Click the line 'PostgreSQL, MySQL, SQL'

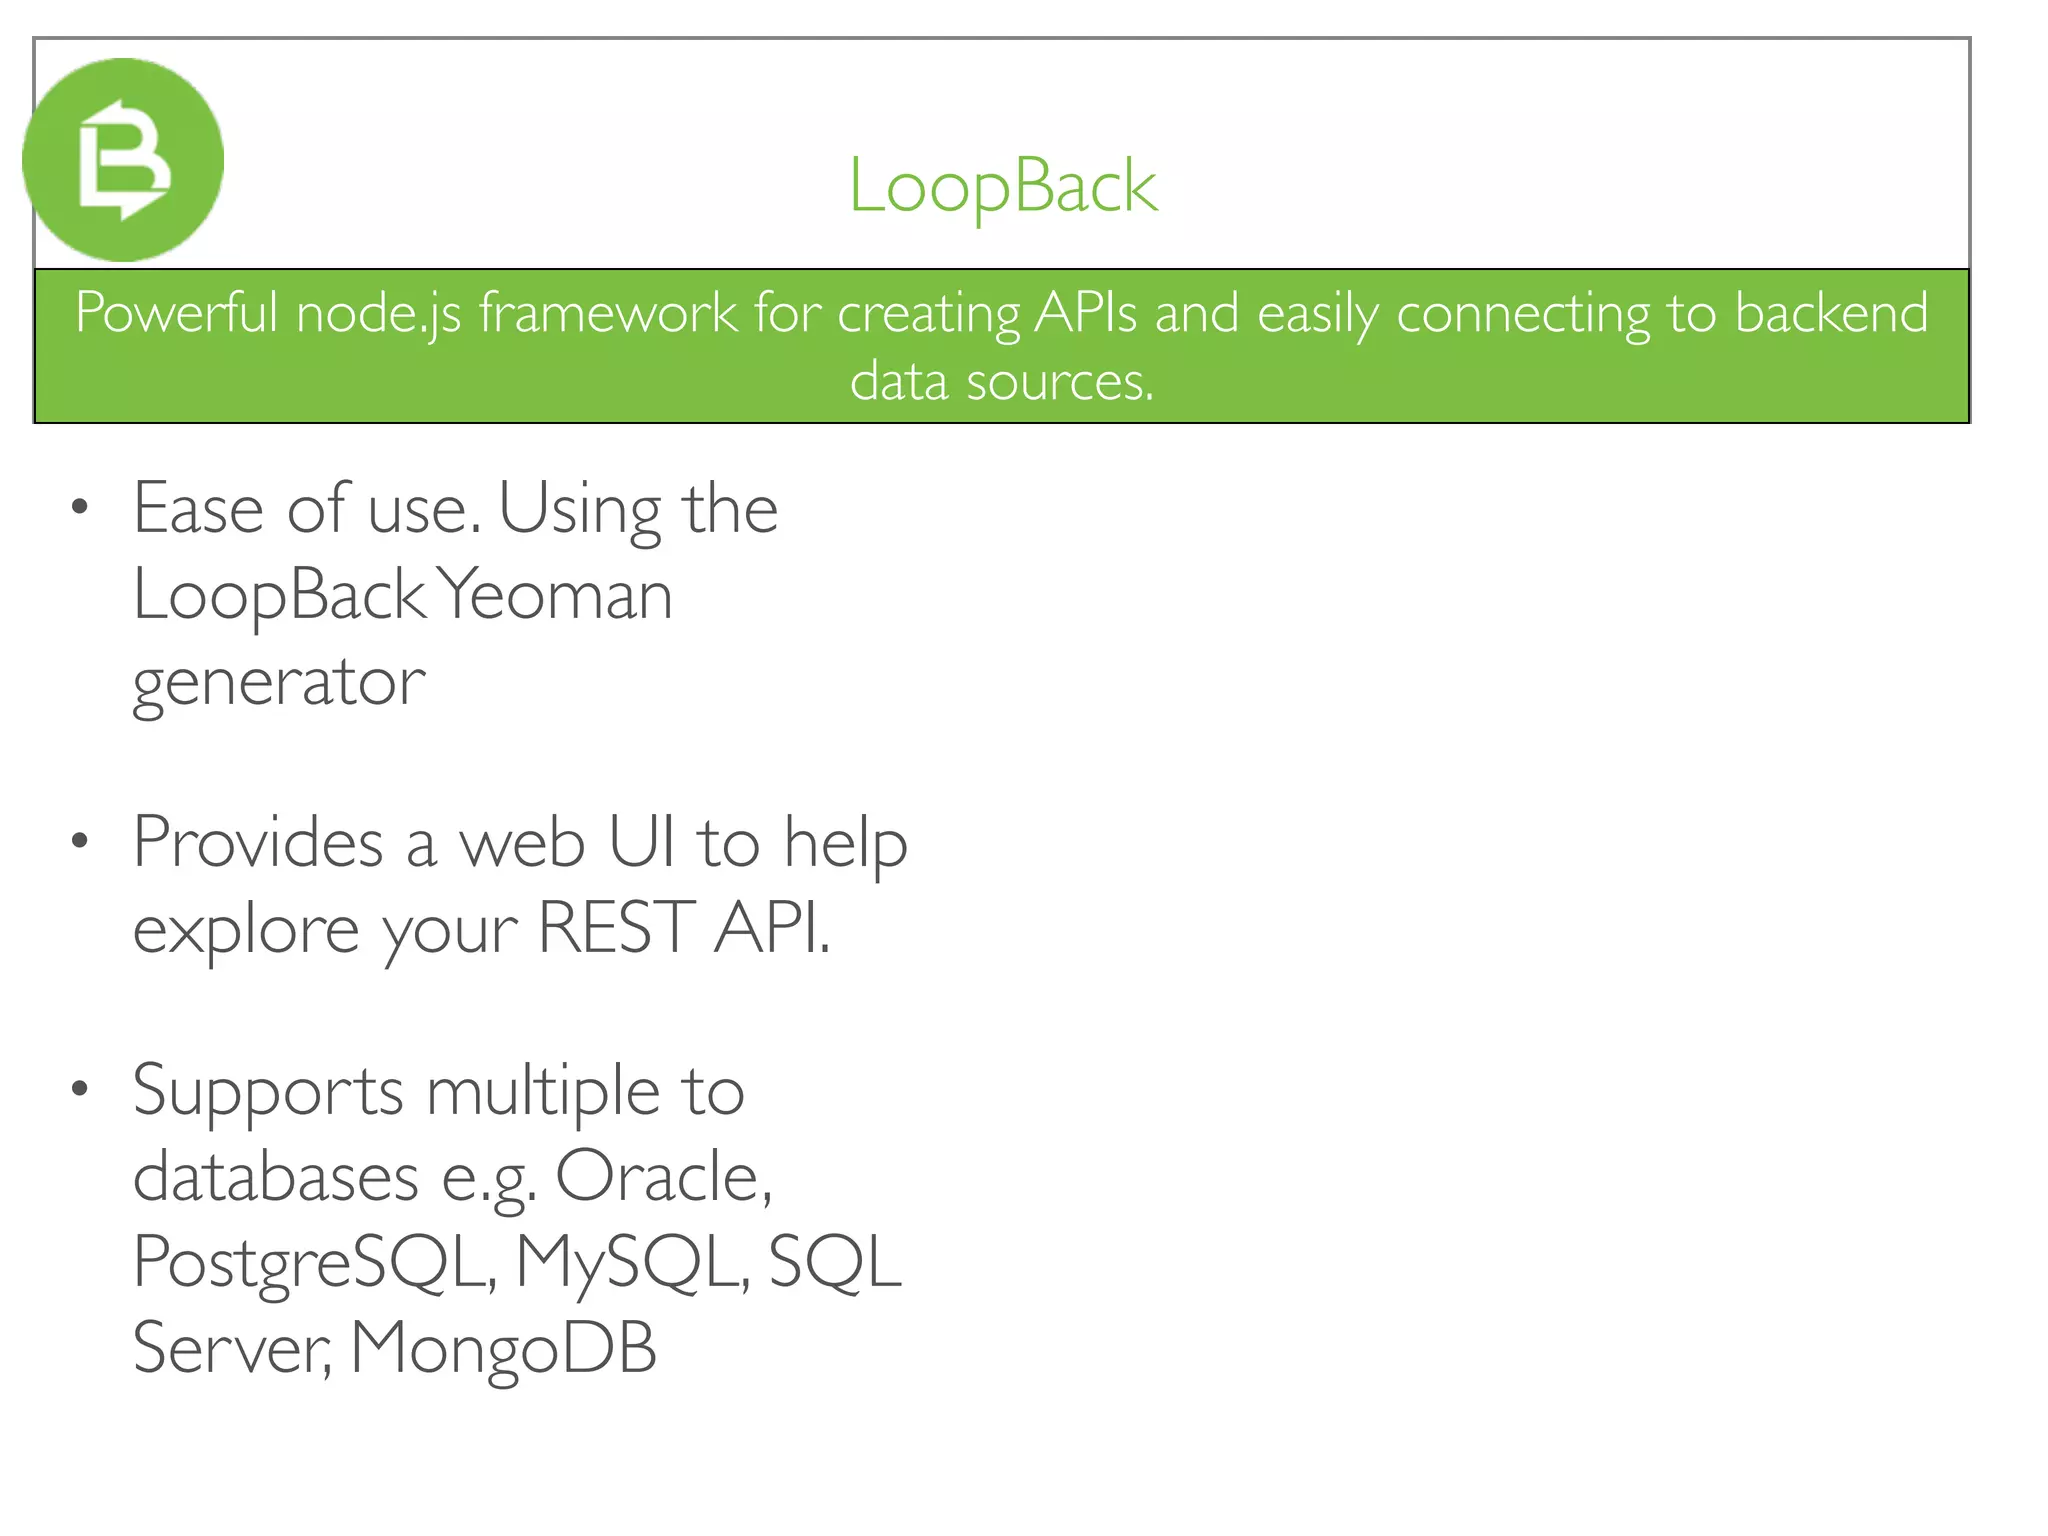[x=517, y=1262]
